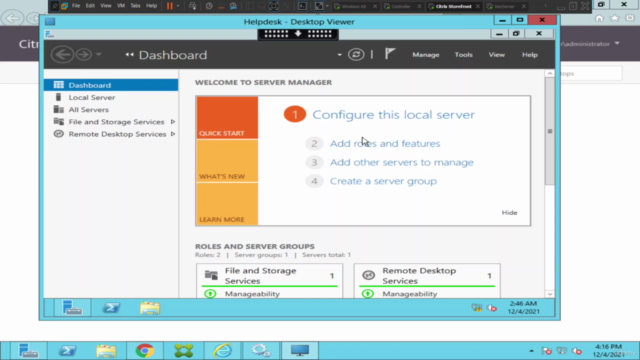
Task: Click the browser home icon behind Desktop Viewer
Action: (599, 18)
